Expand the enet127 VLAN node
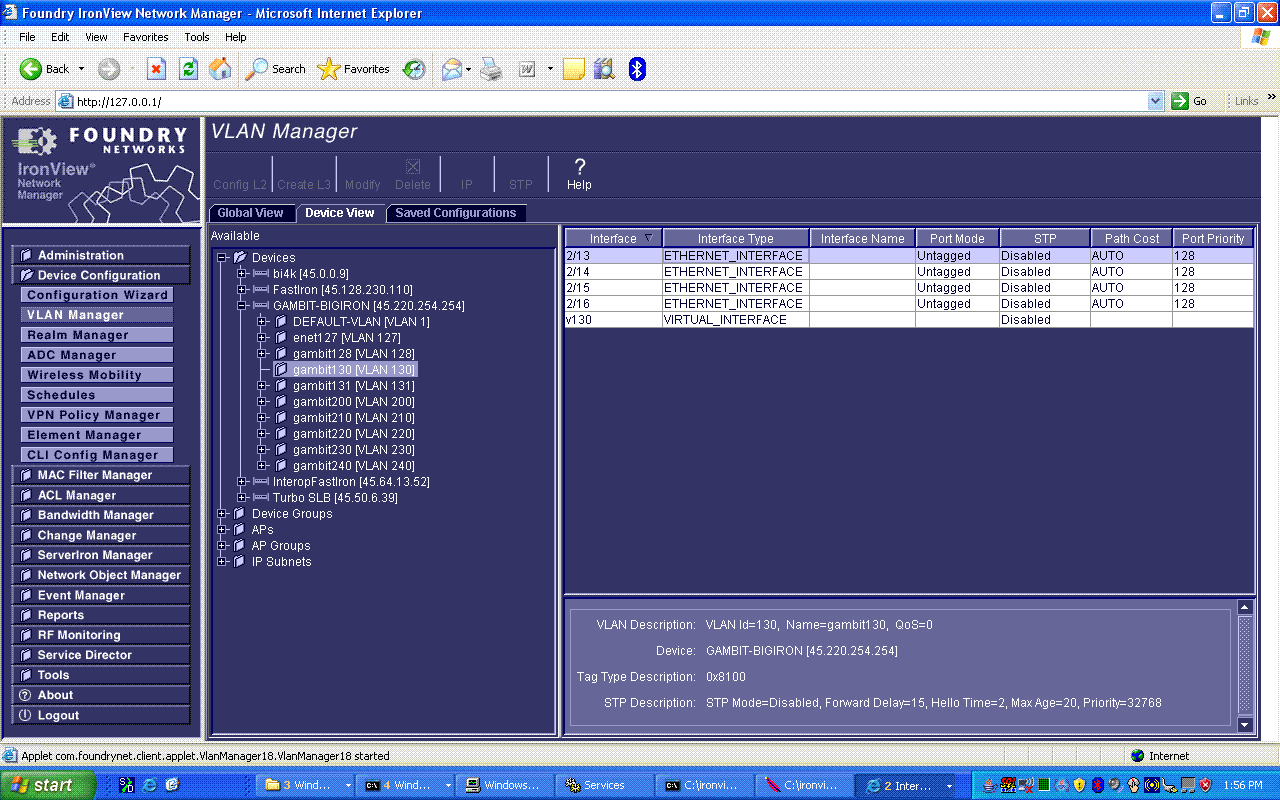 tap(262, 338)
